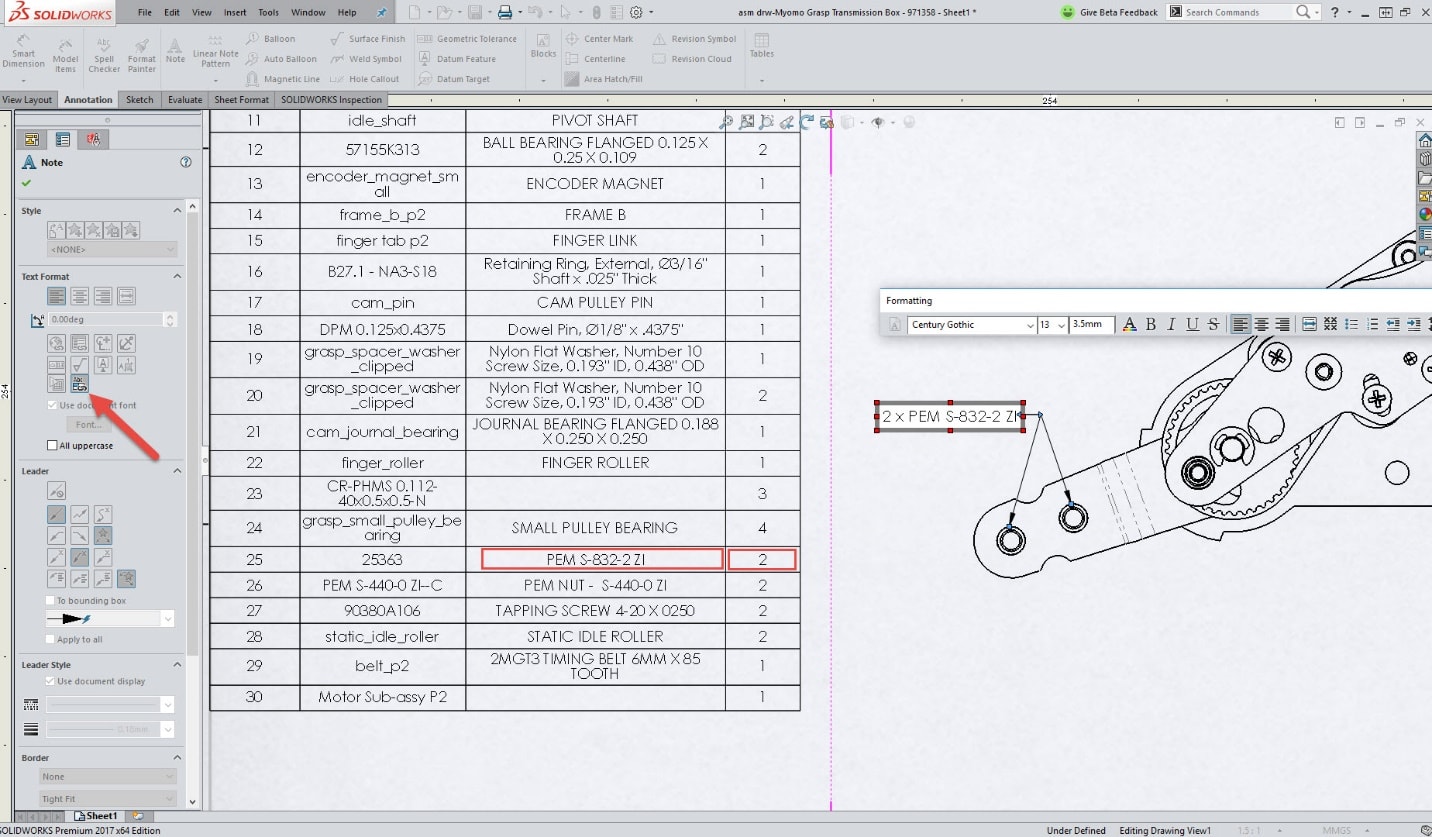Viewport: 1432px width, 837px height.
Task: Check To bounding box option
Action: 52,601
